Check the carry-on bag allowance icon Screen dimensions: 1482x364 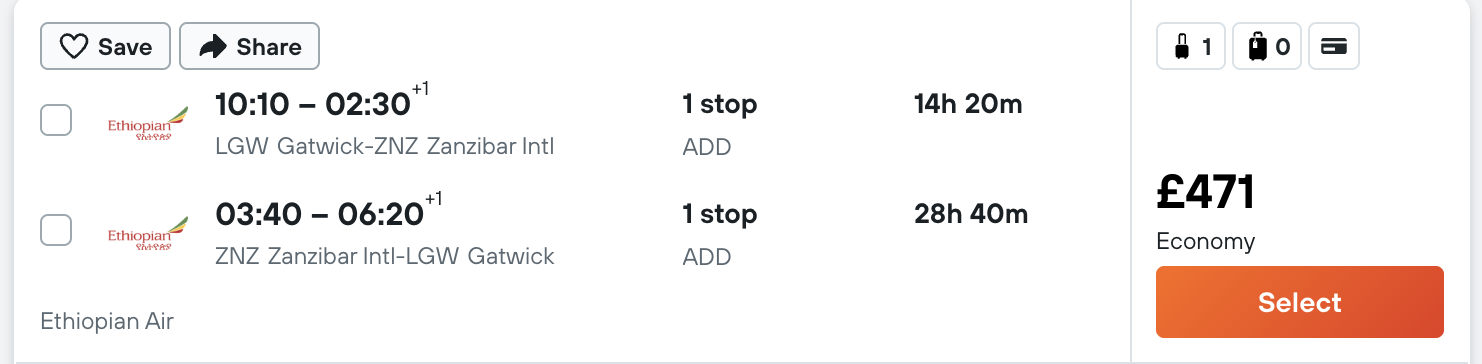click(1191, 46)
